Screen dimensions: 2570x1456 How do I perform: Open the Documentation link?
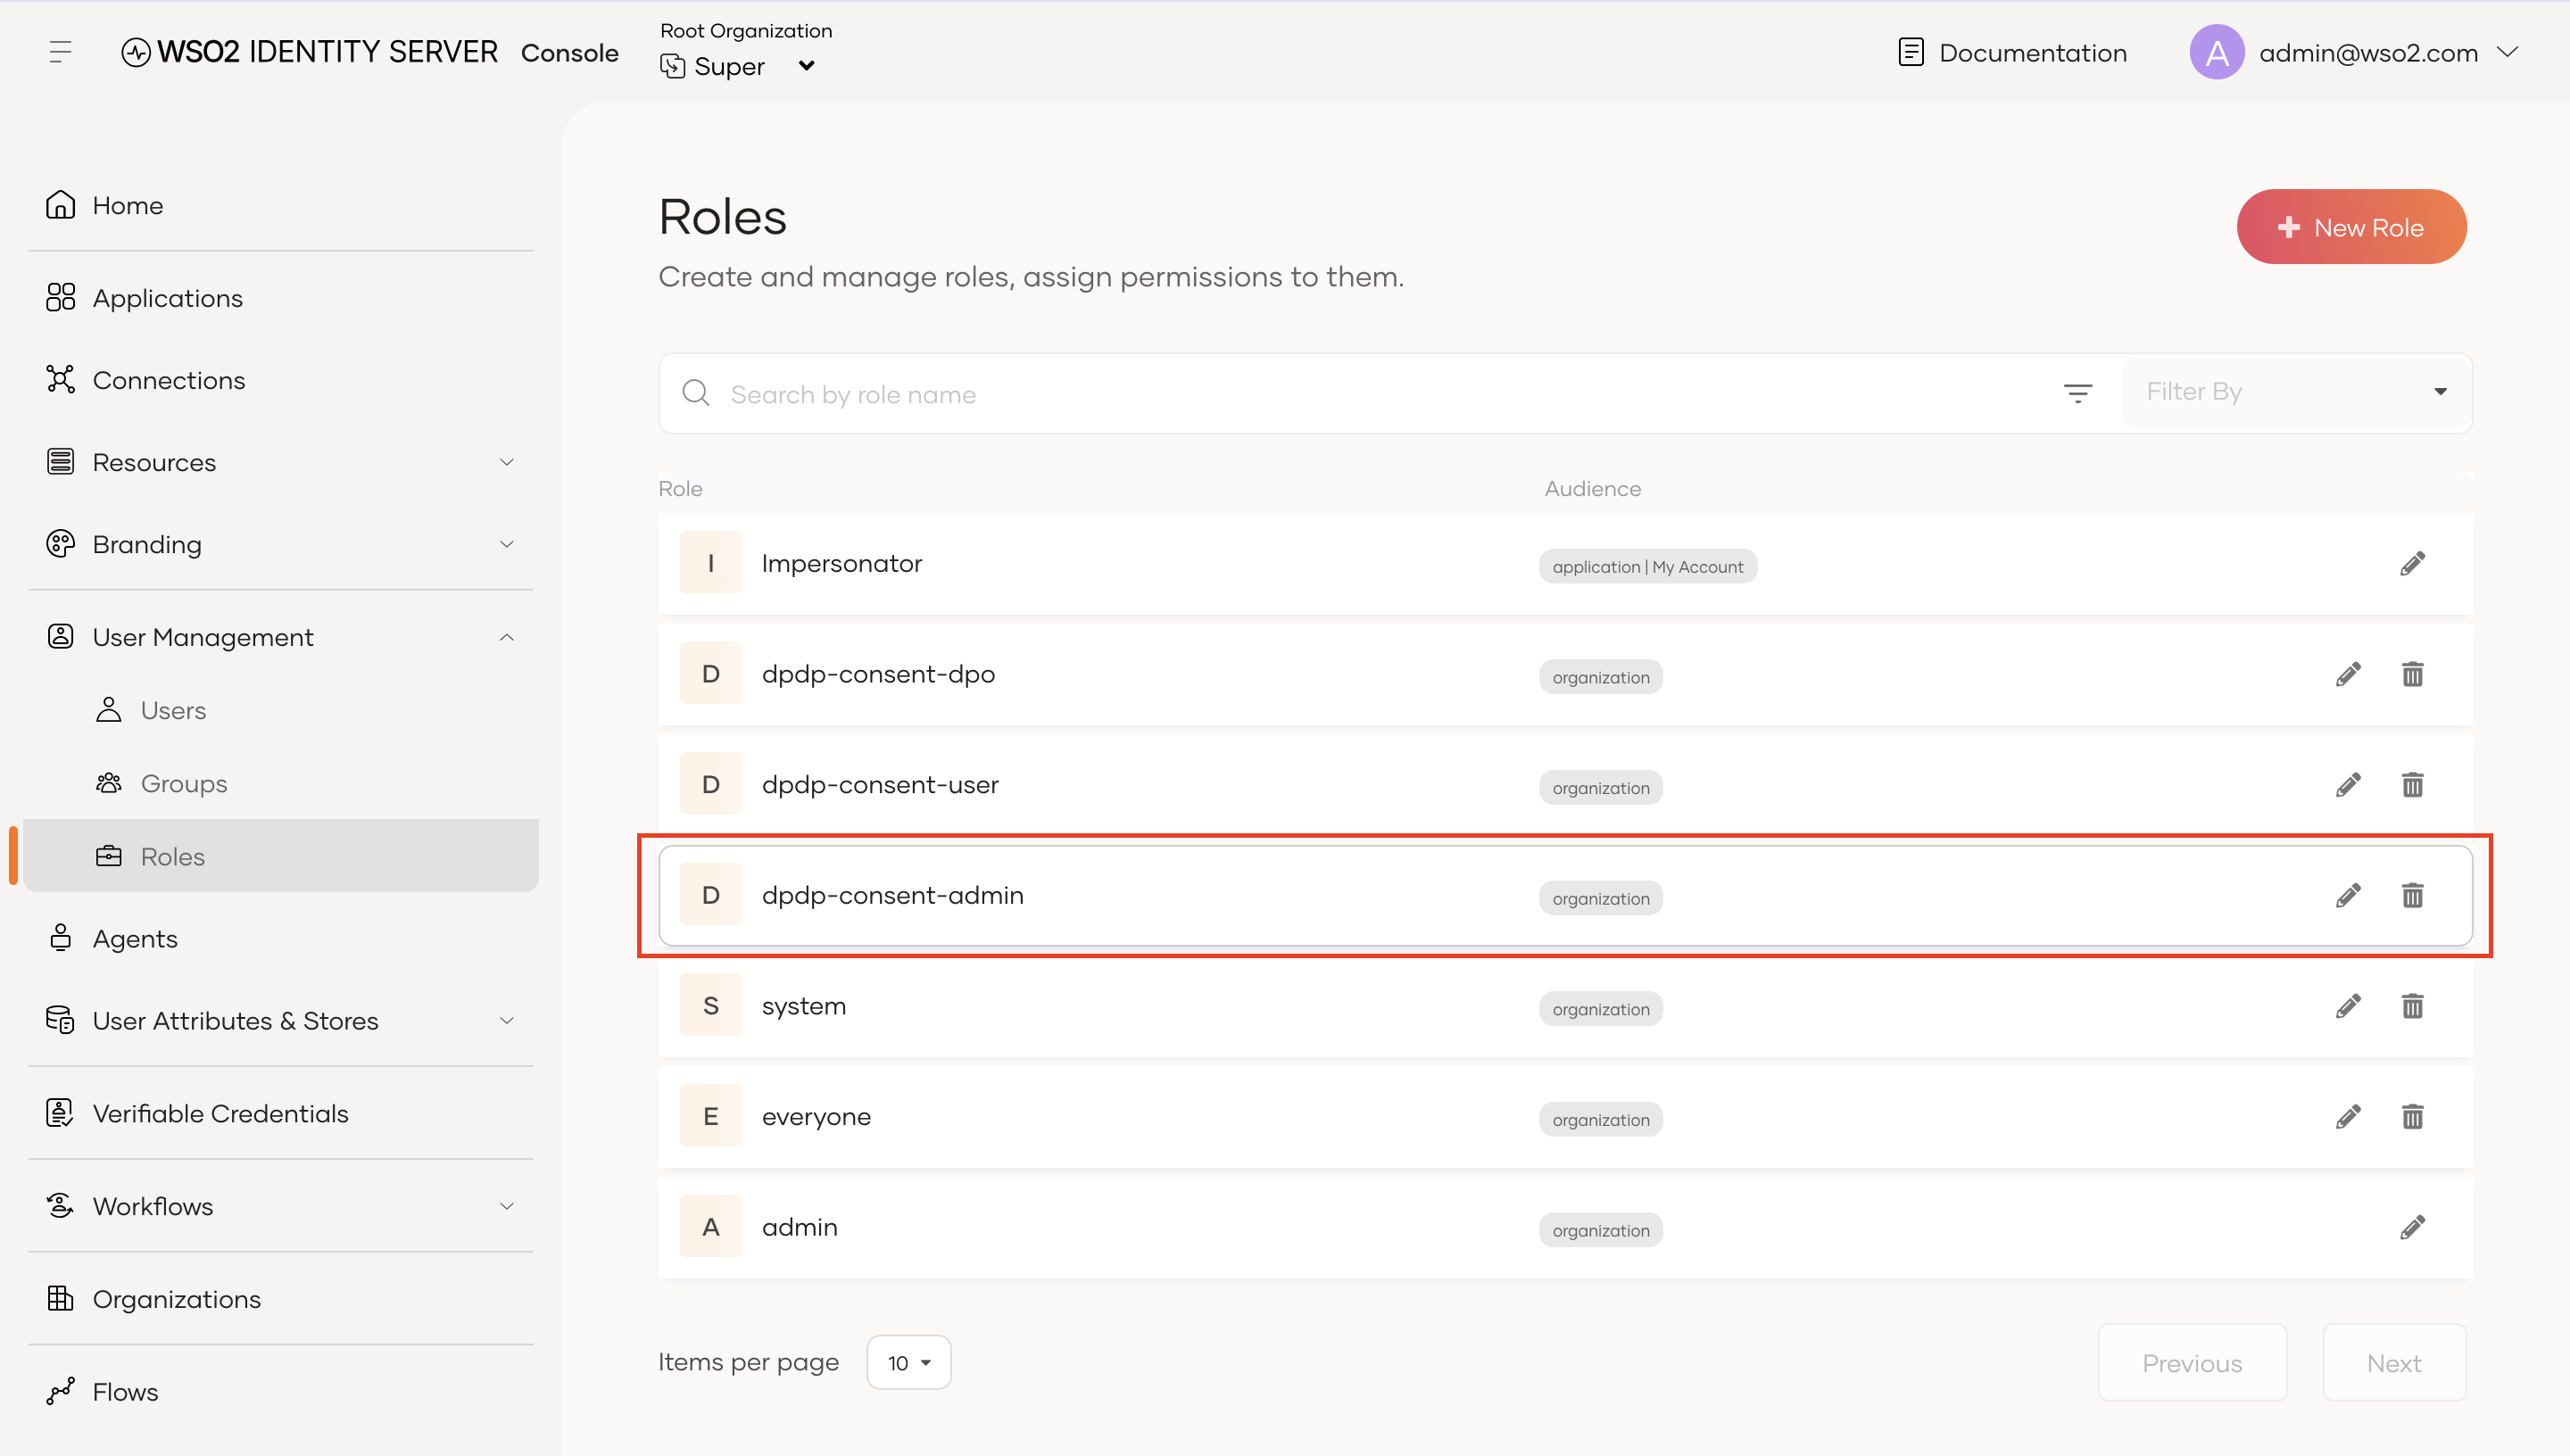point(2012,52)
